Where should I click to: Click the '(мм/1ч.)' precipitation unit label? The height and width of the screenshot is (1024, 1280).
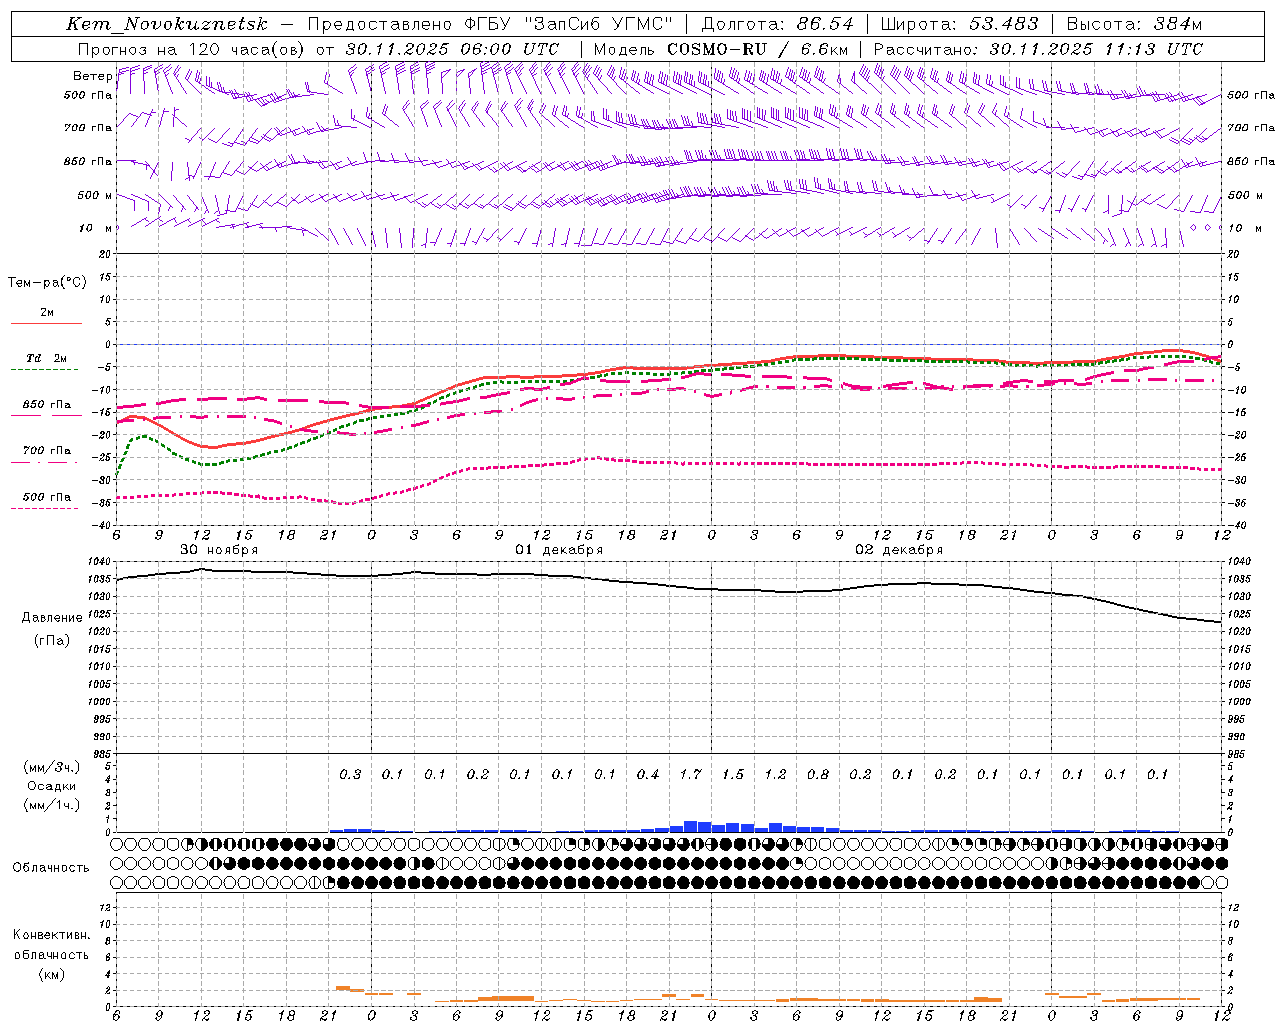tap(52, 806)
